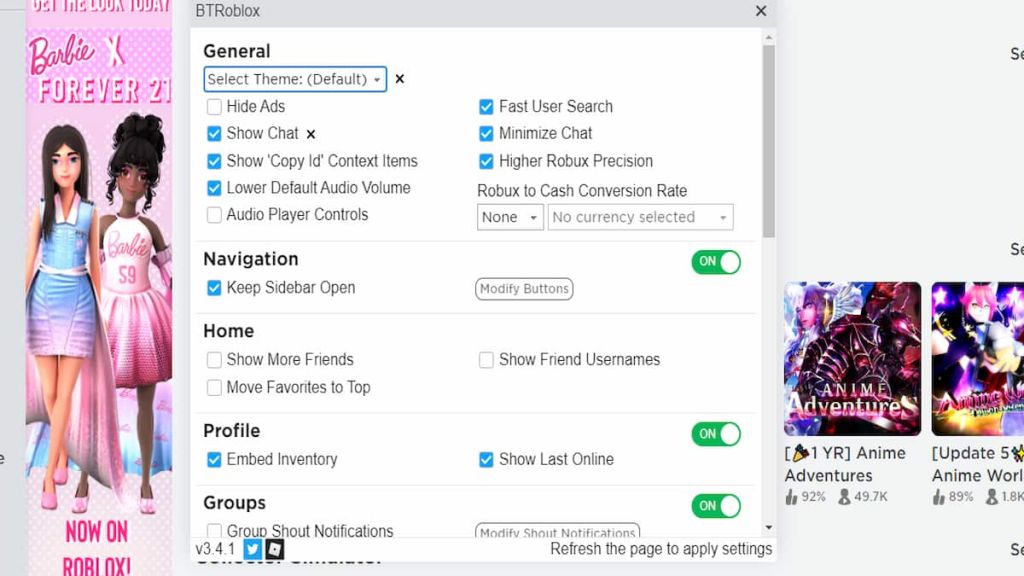Turn off the Profile section toggle
The image size is (1024, 576).
pos(715,434)
